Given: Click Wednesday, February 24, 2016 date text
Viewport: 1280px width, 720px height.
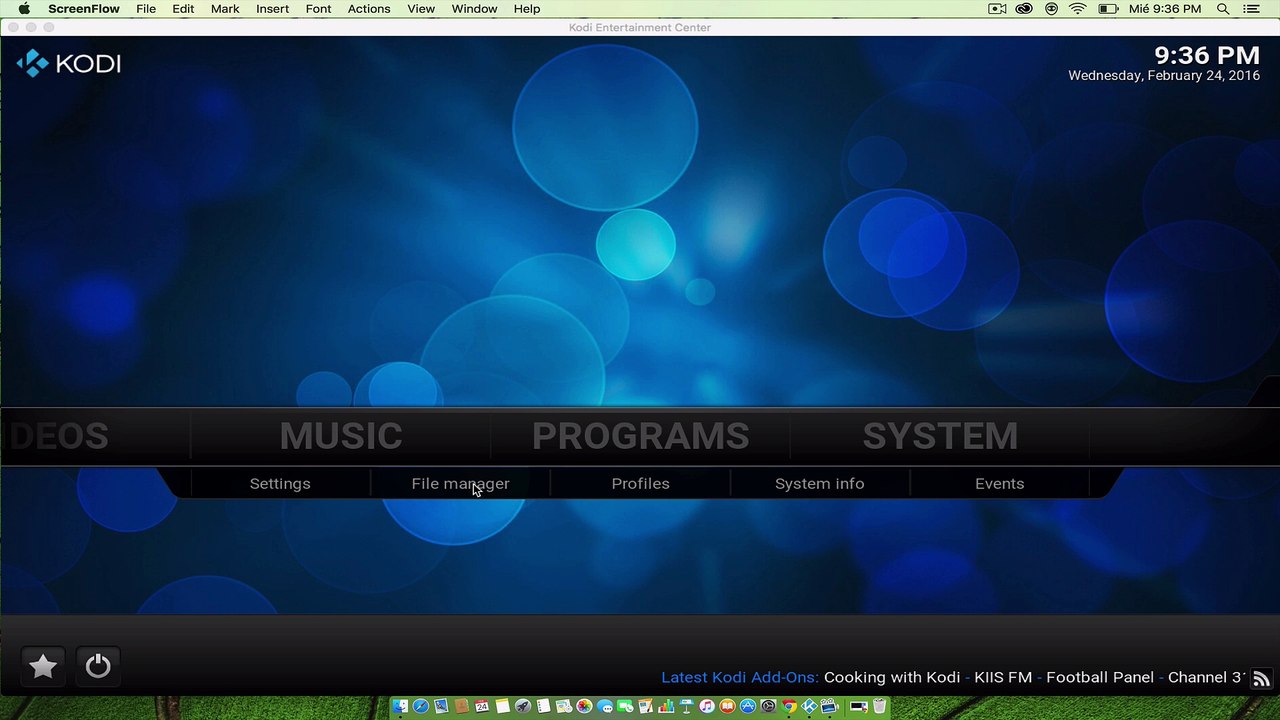Looking at the screenshot, I should pyautogui.click(x=1164, y=76).
